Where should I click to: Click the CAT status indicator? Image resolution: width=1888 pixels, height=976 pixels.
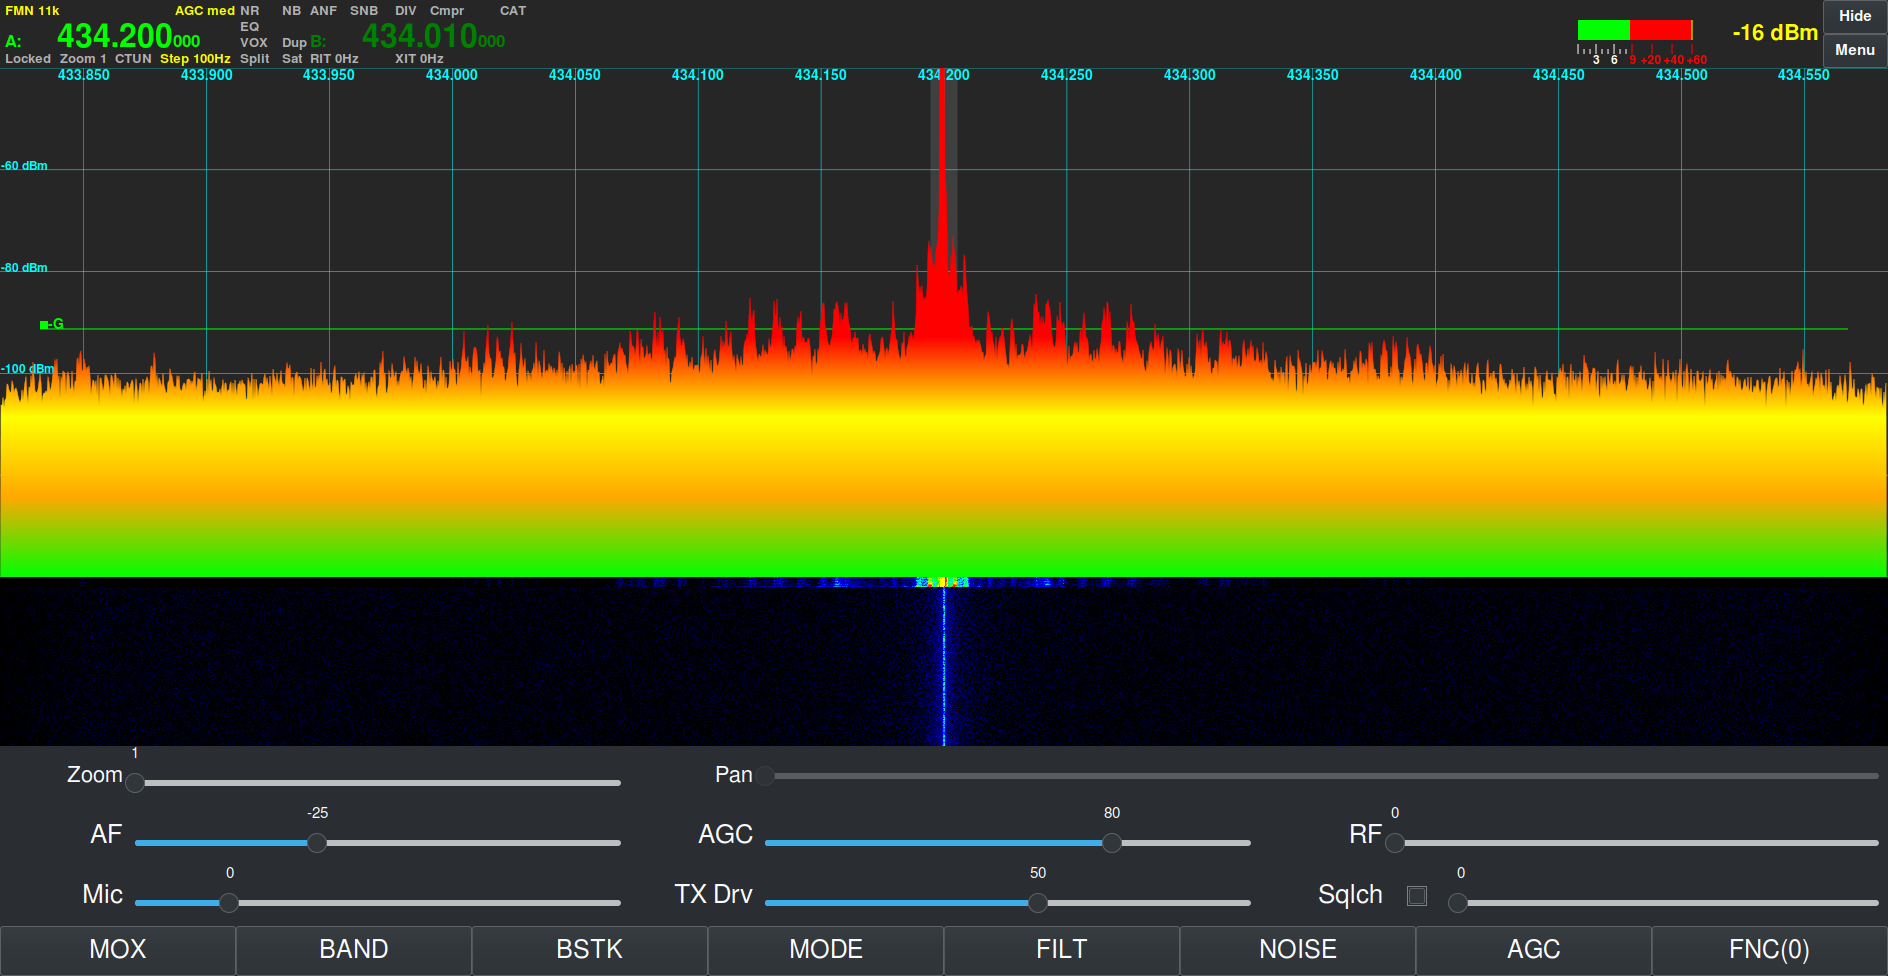(x=513, y=11)
